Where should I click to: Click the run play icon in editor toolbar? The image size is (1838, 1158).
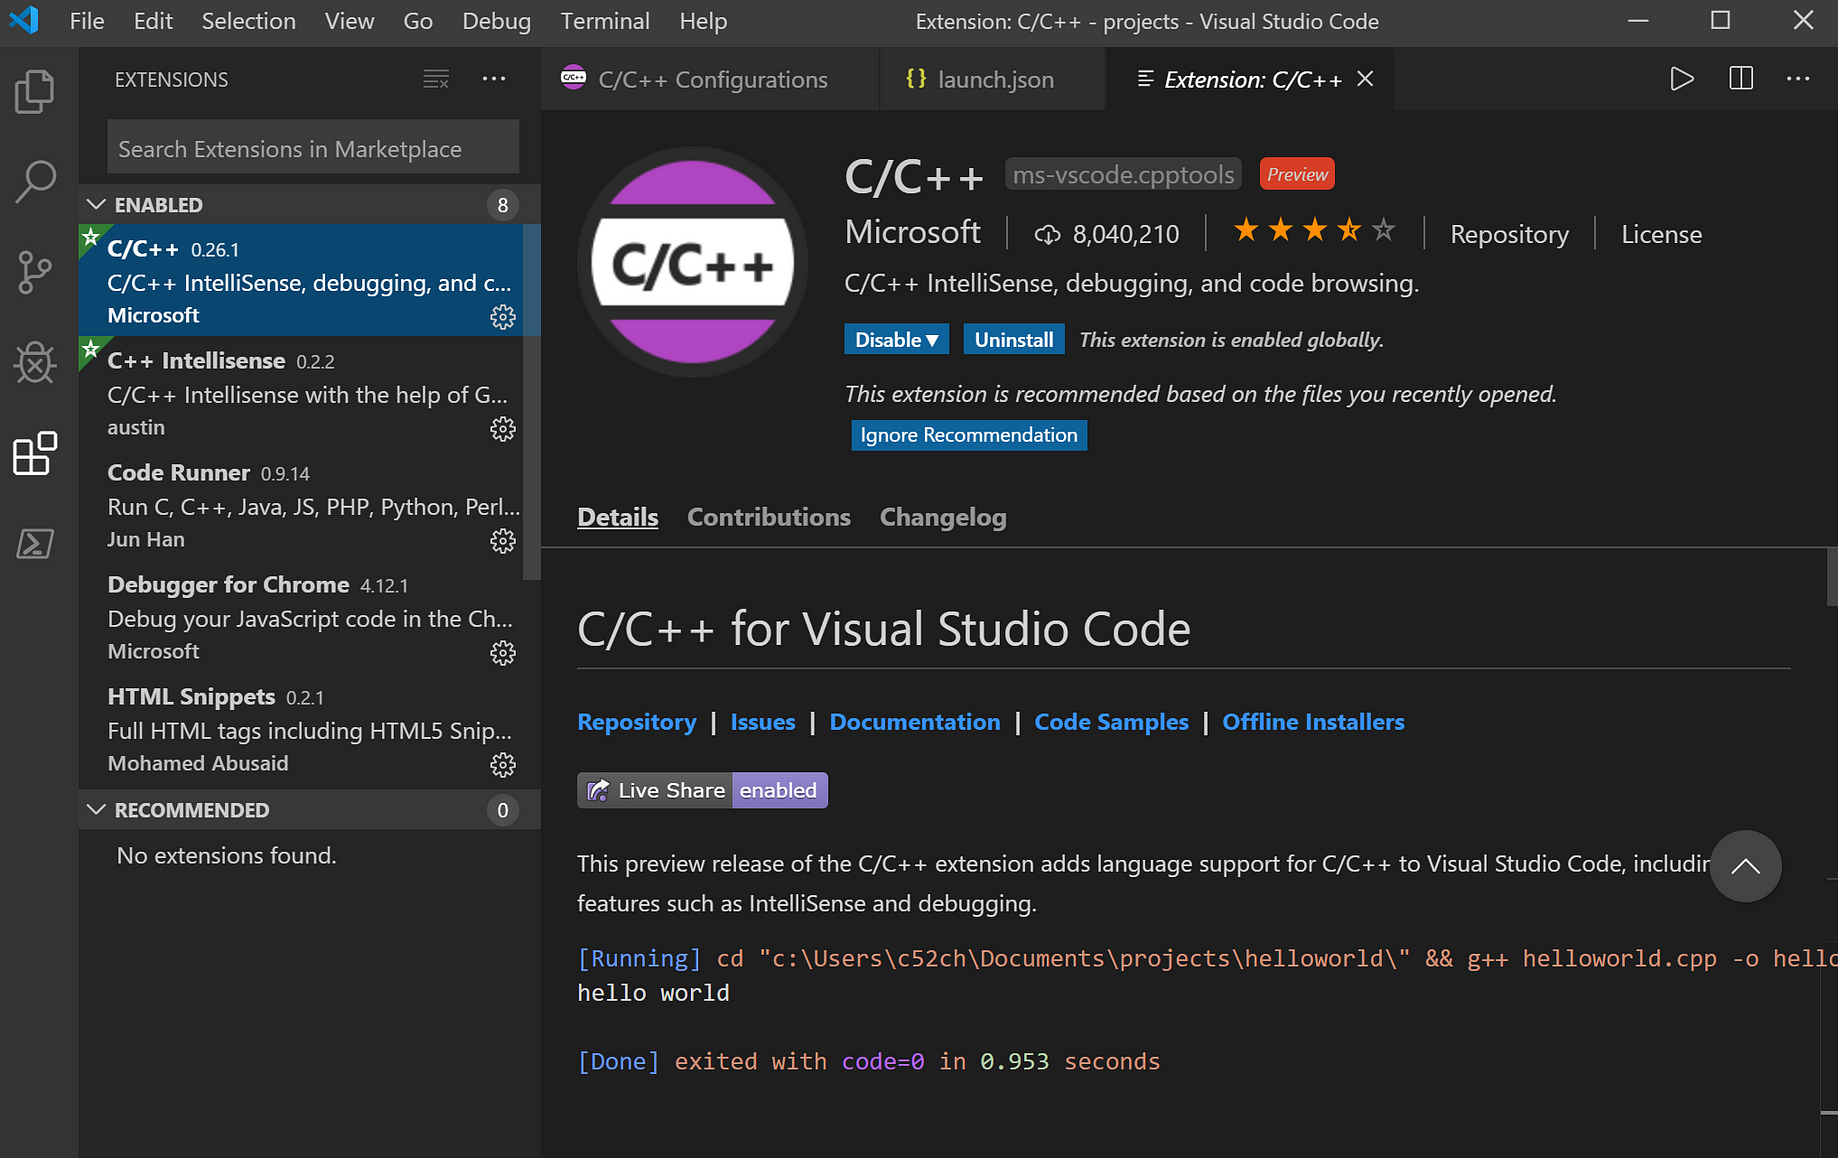click(1682, 79)
